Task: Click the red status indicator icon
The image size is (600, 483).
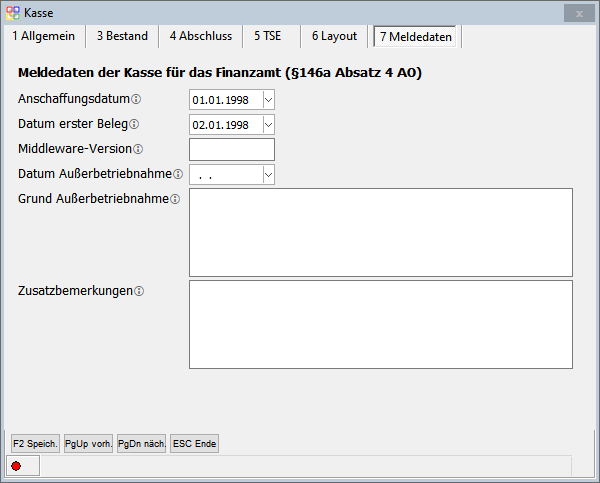Action: 16,466
